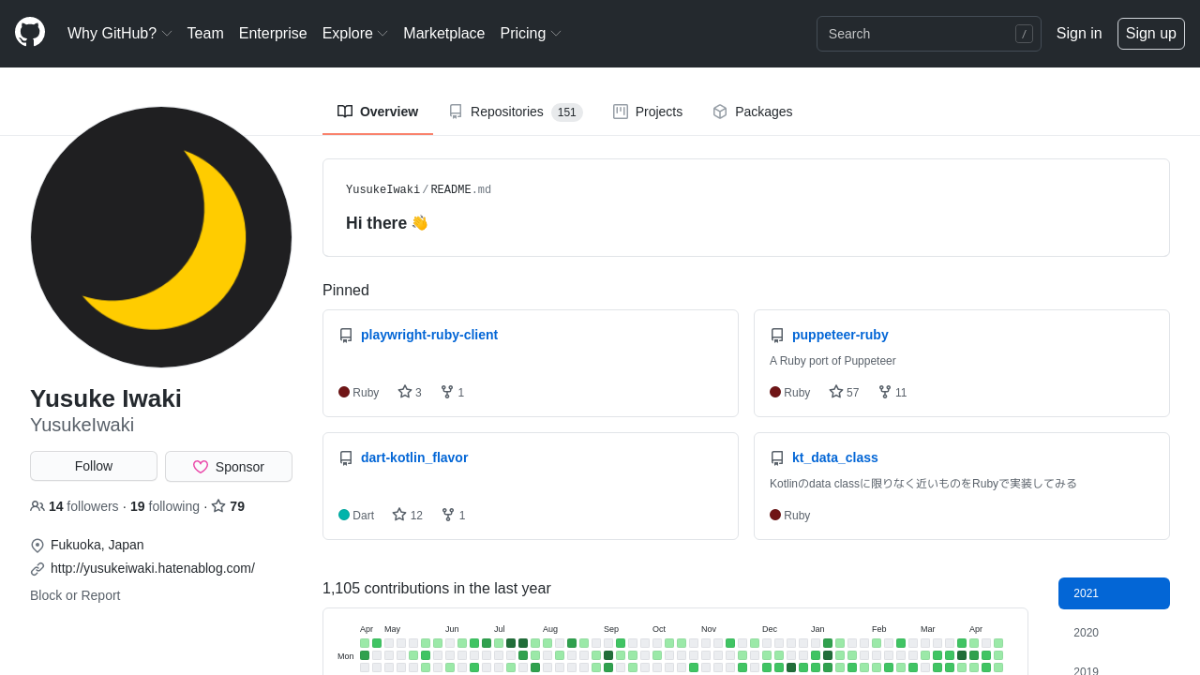Open the GitHub homepage via Octocat logo
Image resolution: width=1200 pixels, height=675 pixels.
point(30,33)
